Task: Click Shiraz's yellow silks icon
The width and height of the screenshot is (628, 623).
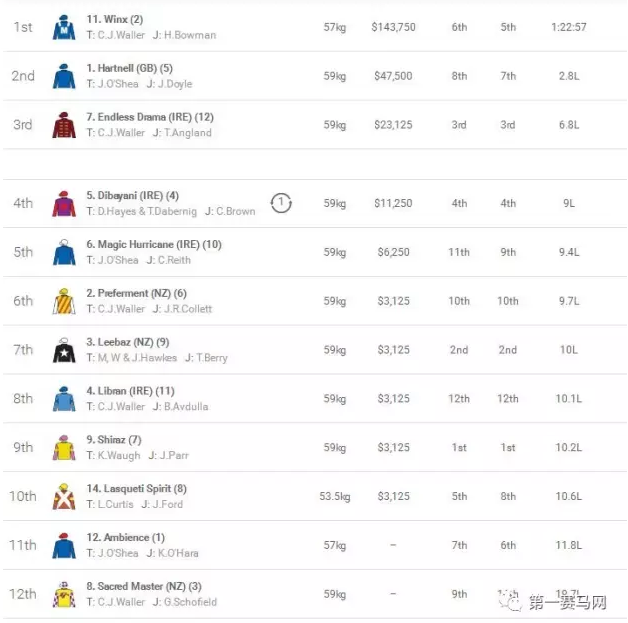Action: tap(64, 448)
